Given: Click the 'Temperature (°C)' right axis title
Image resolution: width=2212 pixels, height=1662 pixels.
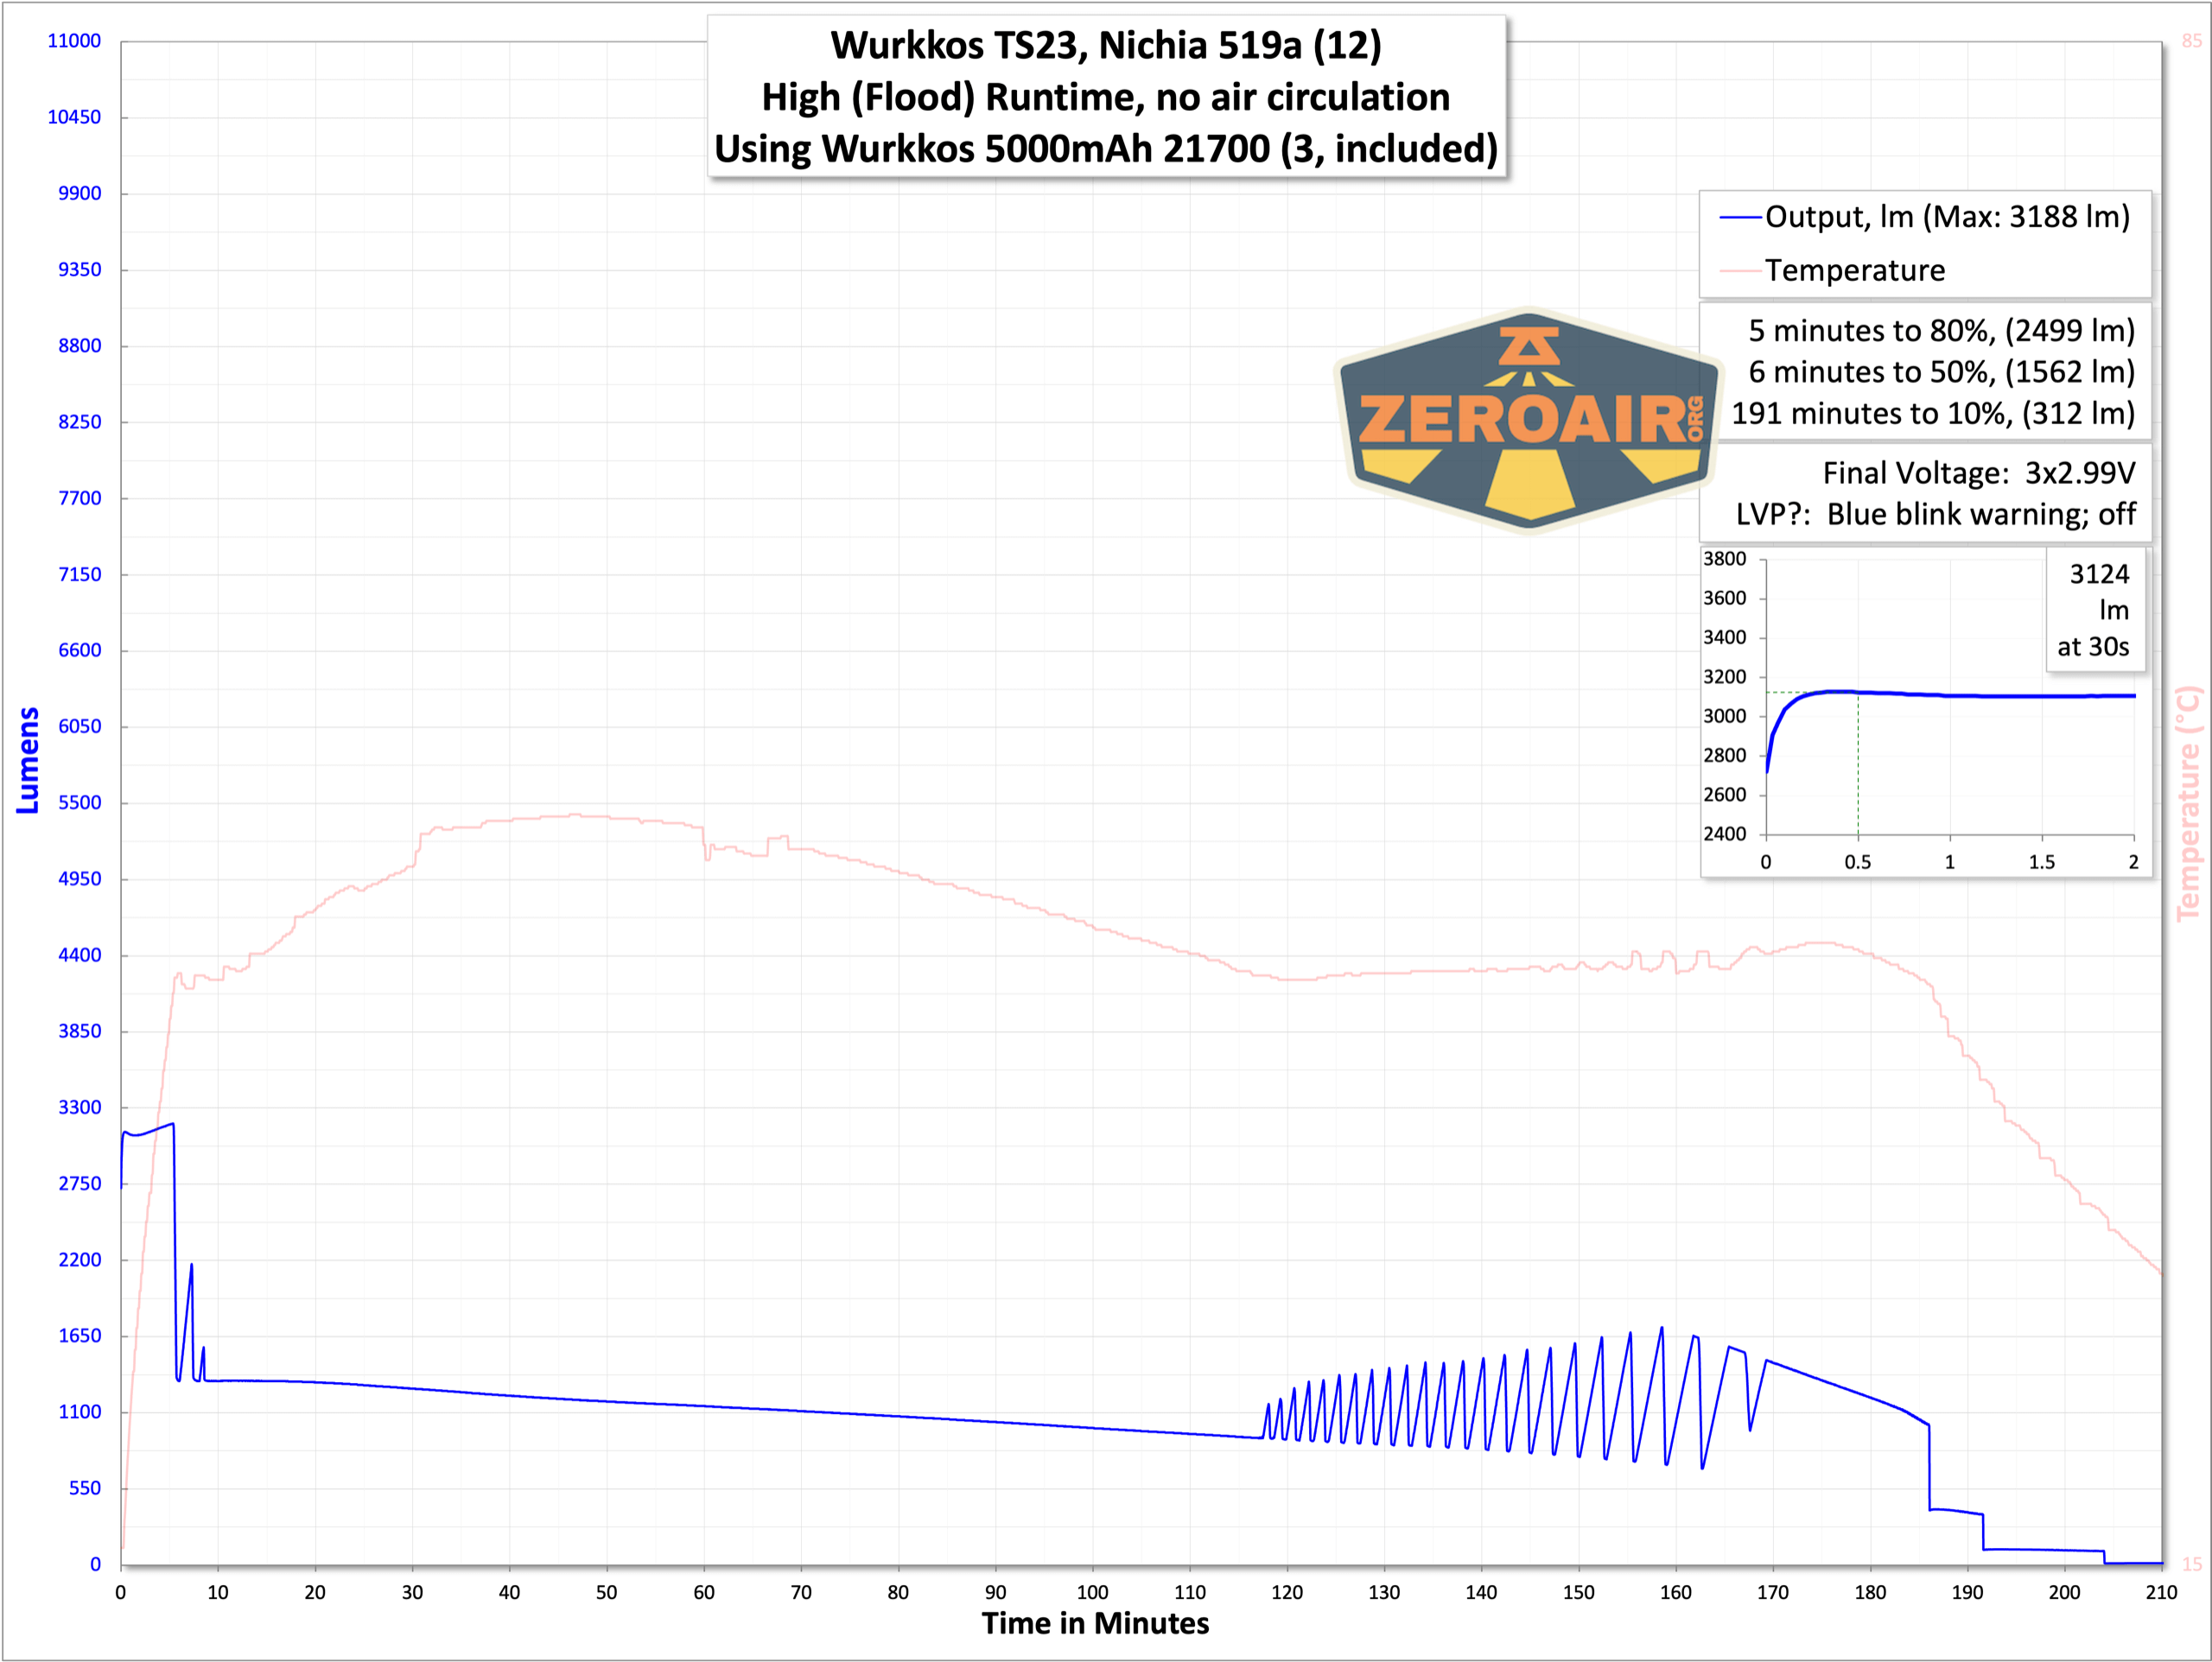Looking at the screenshot, I should 2188,803.
